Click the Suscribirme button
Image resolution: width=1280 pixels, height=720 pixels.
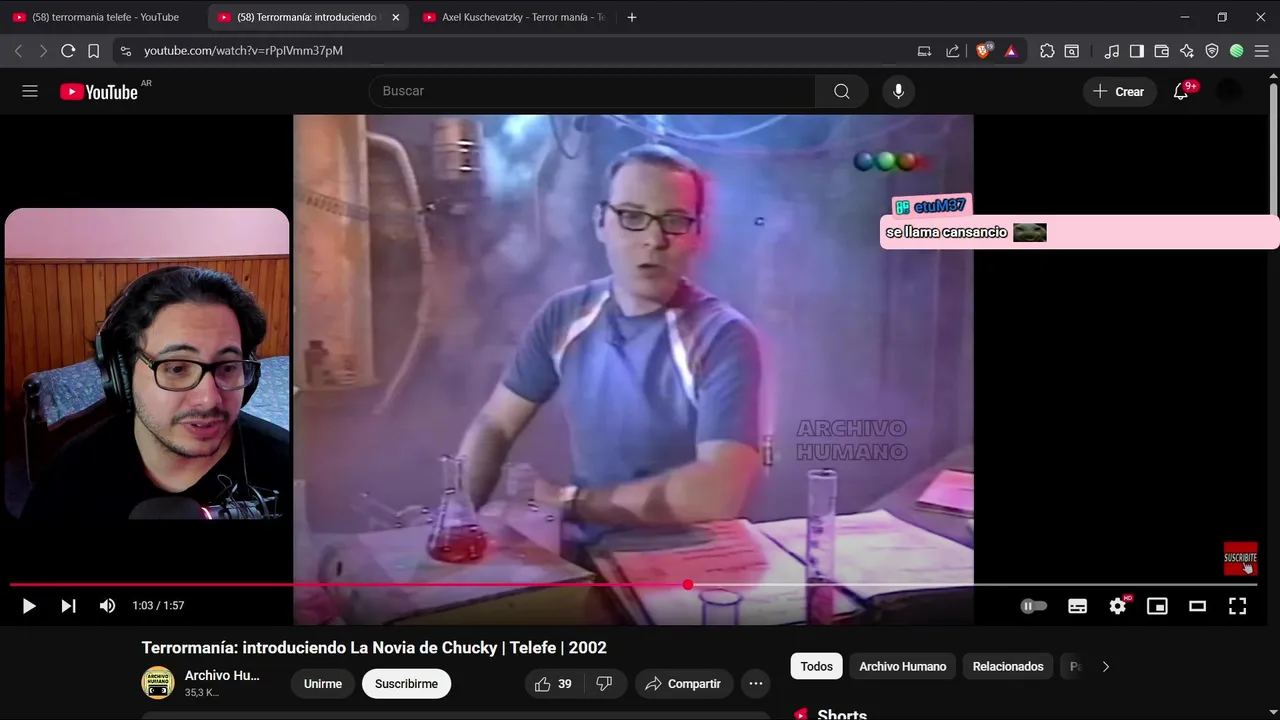click(406, 684)
